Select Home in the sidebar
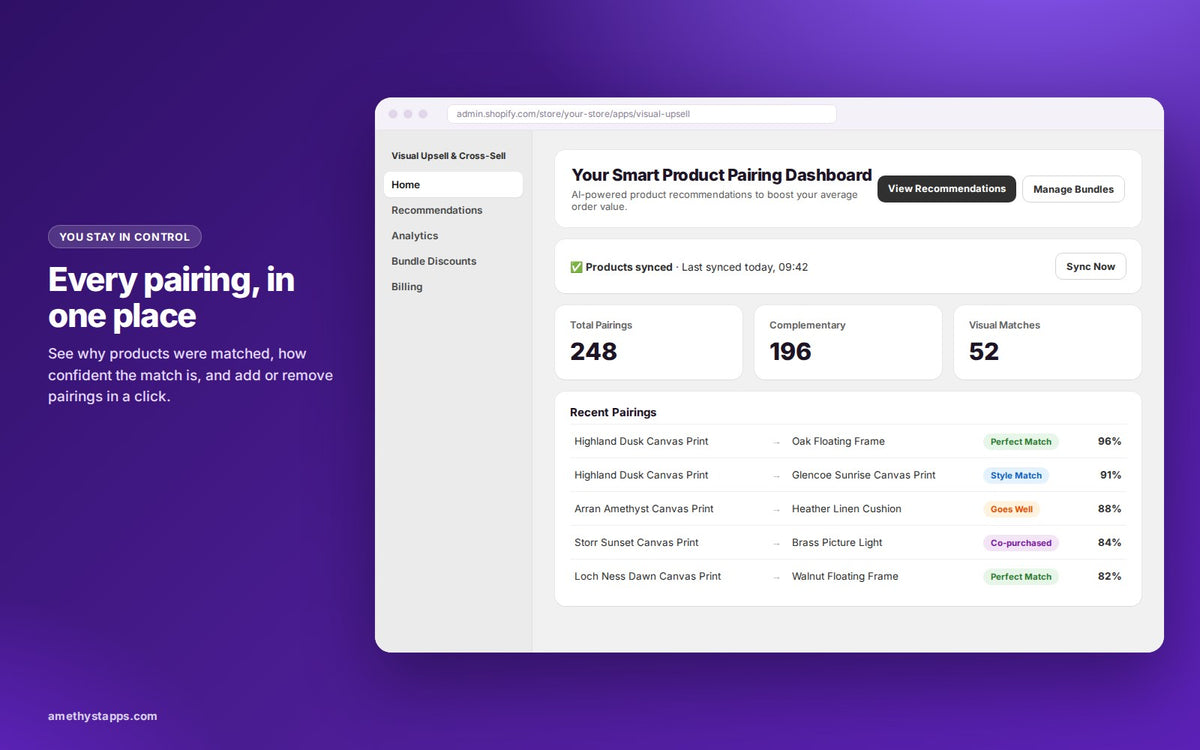This screenshot has height=750, width=1200. click(453, 185)
